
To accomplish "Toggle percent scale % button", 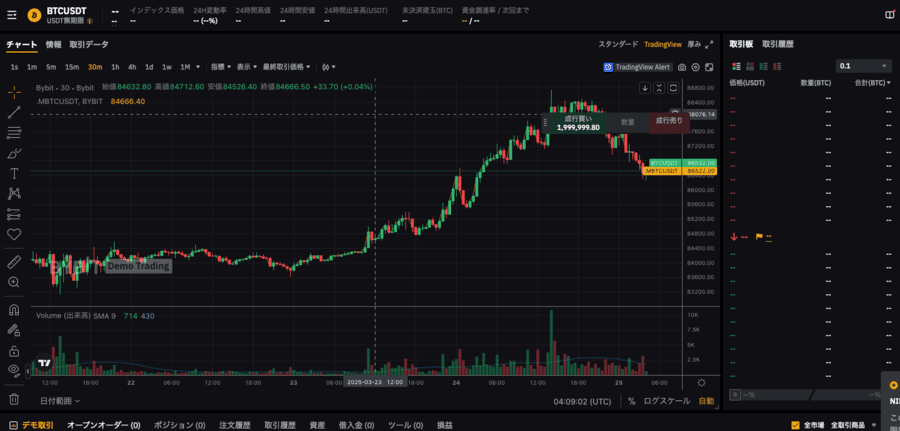I will coord(631,401).
